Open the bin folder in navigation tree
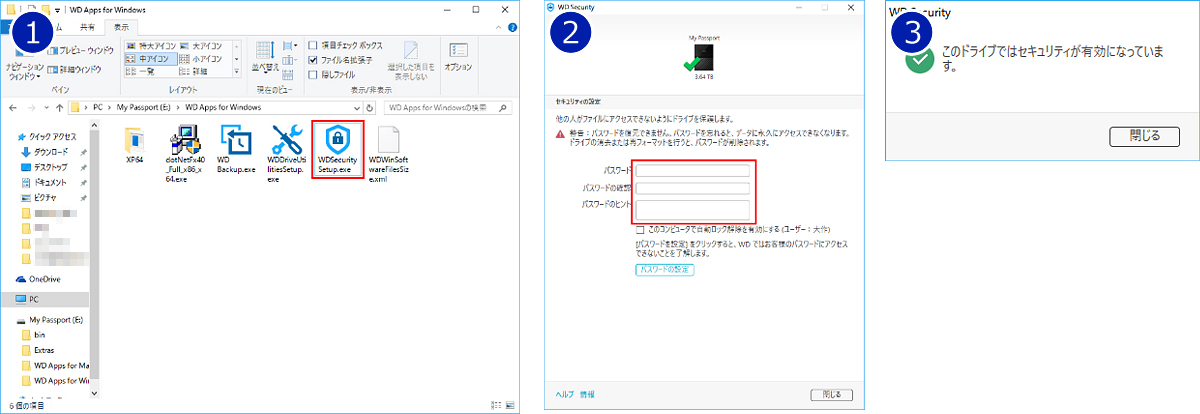Image resolution: width=1200 pixels, height=414 pixels. click(x=32, y=335)
